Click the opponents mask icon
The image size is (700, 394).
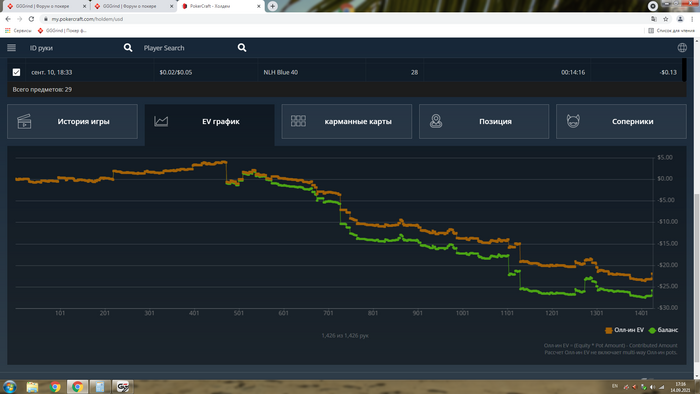tap(573, 121)
